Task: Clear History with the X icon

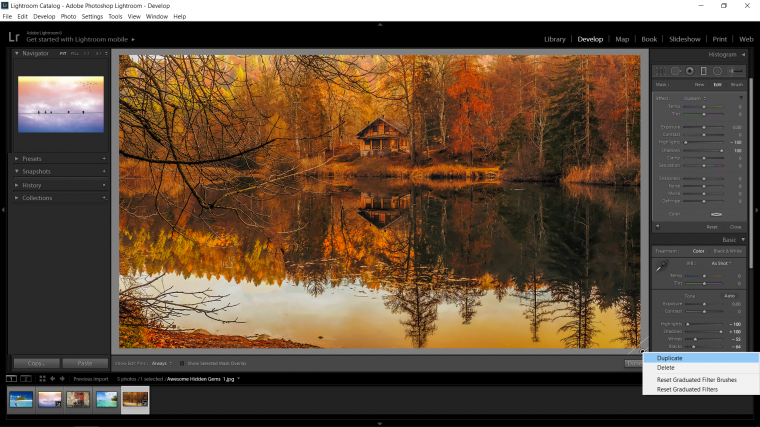Action: tap(104, 185)
